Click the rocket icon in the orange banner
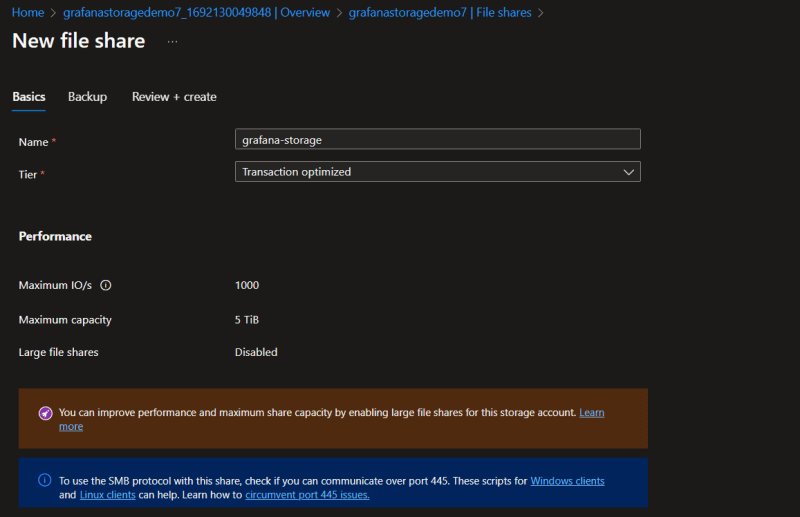Viewport: 800px width, 517px height. click(45, 413)
